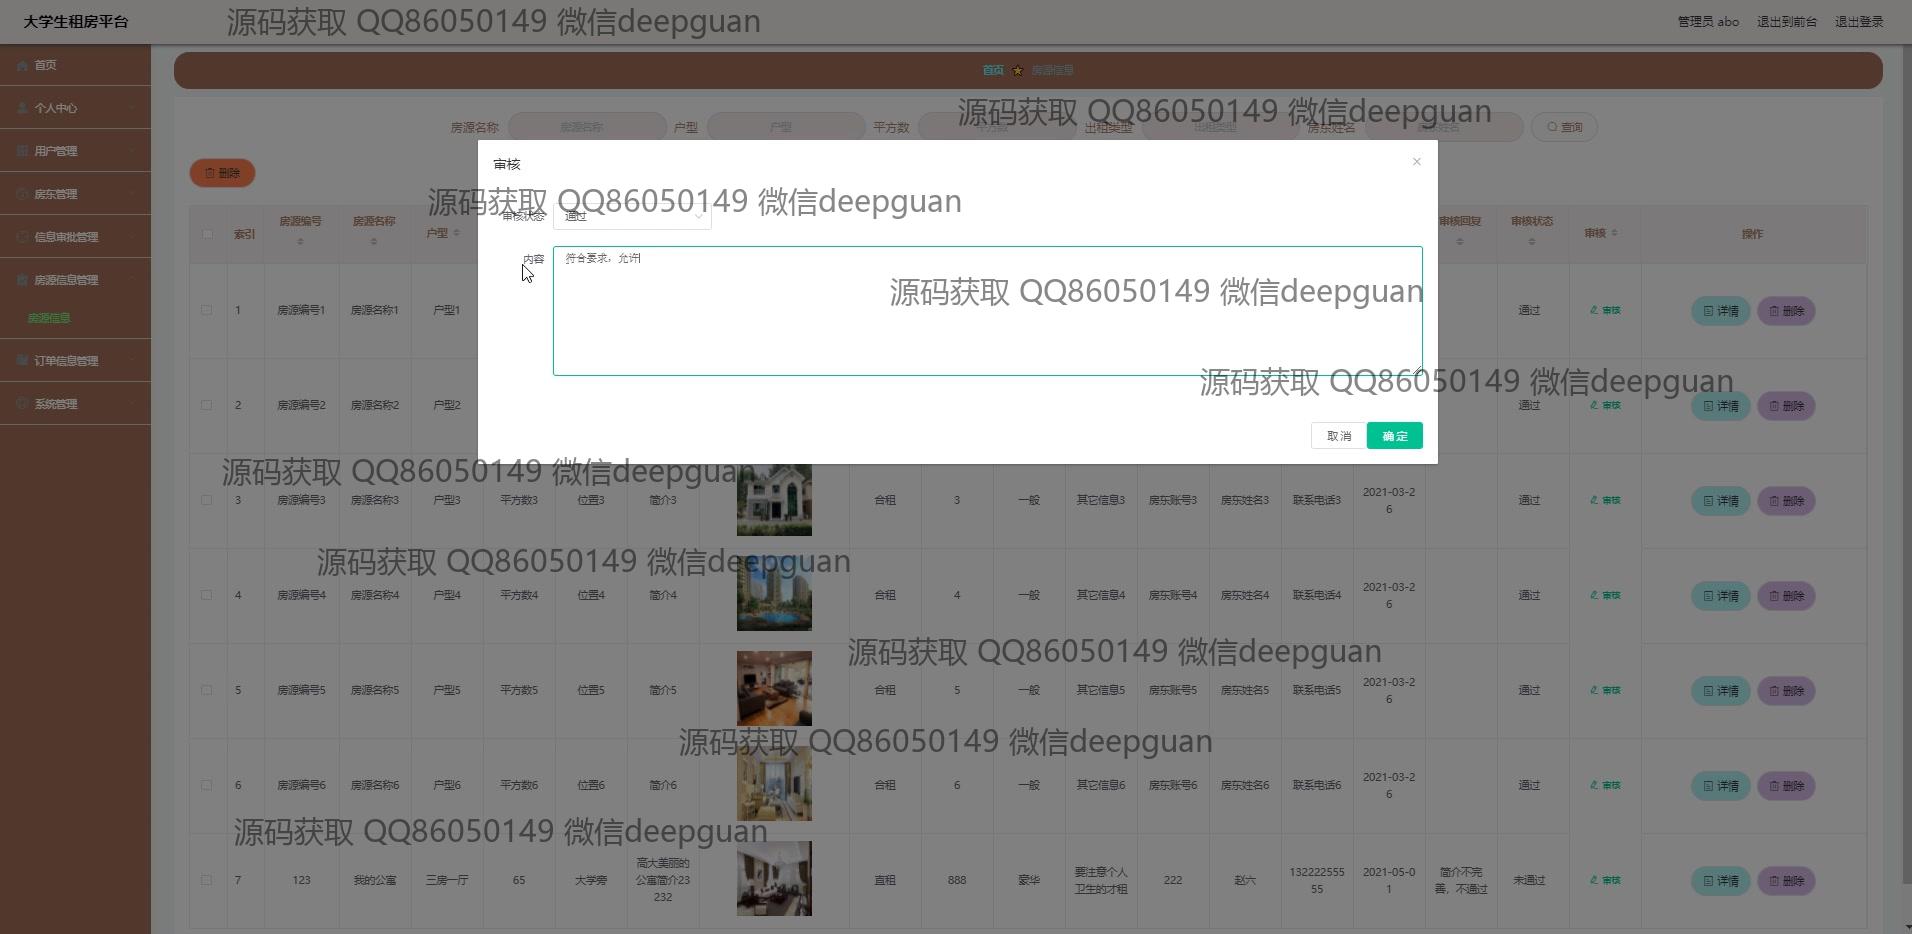
Task: Click the 审核 edit icon in row 5
Action: [x=1605, y=690]
